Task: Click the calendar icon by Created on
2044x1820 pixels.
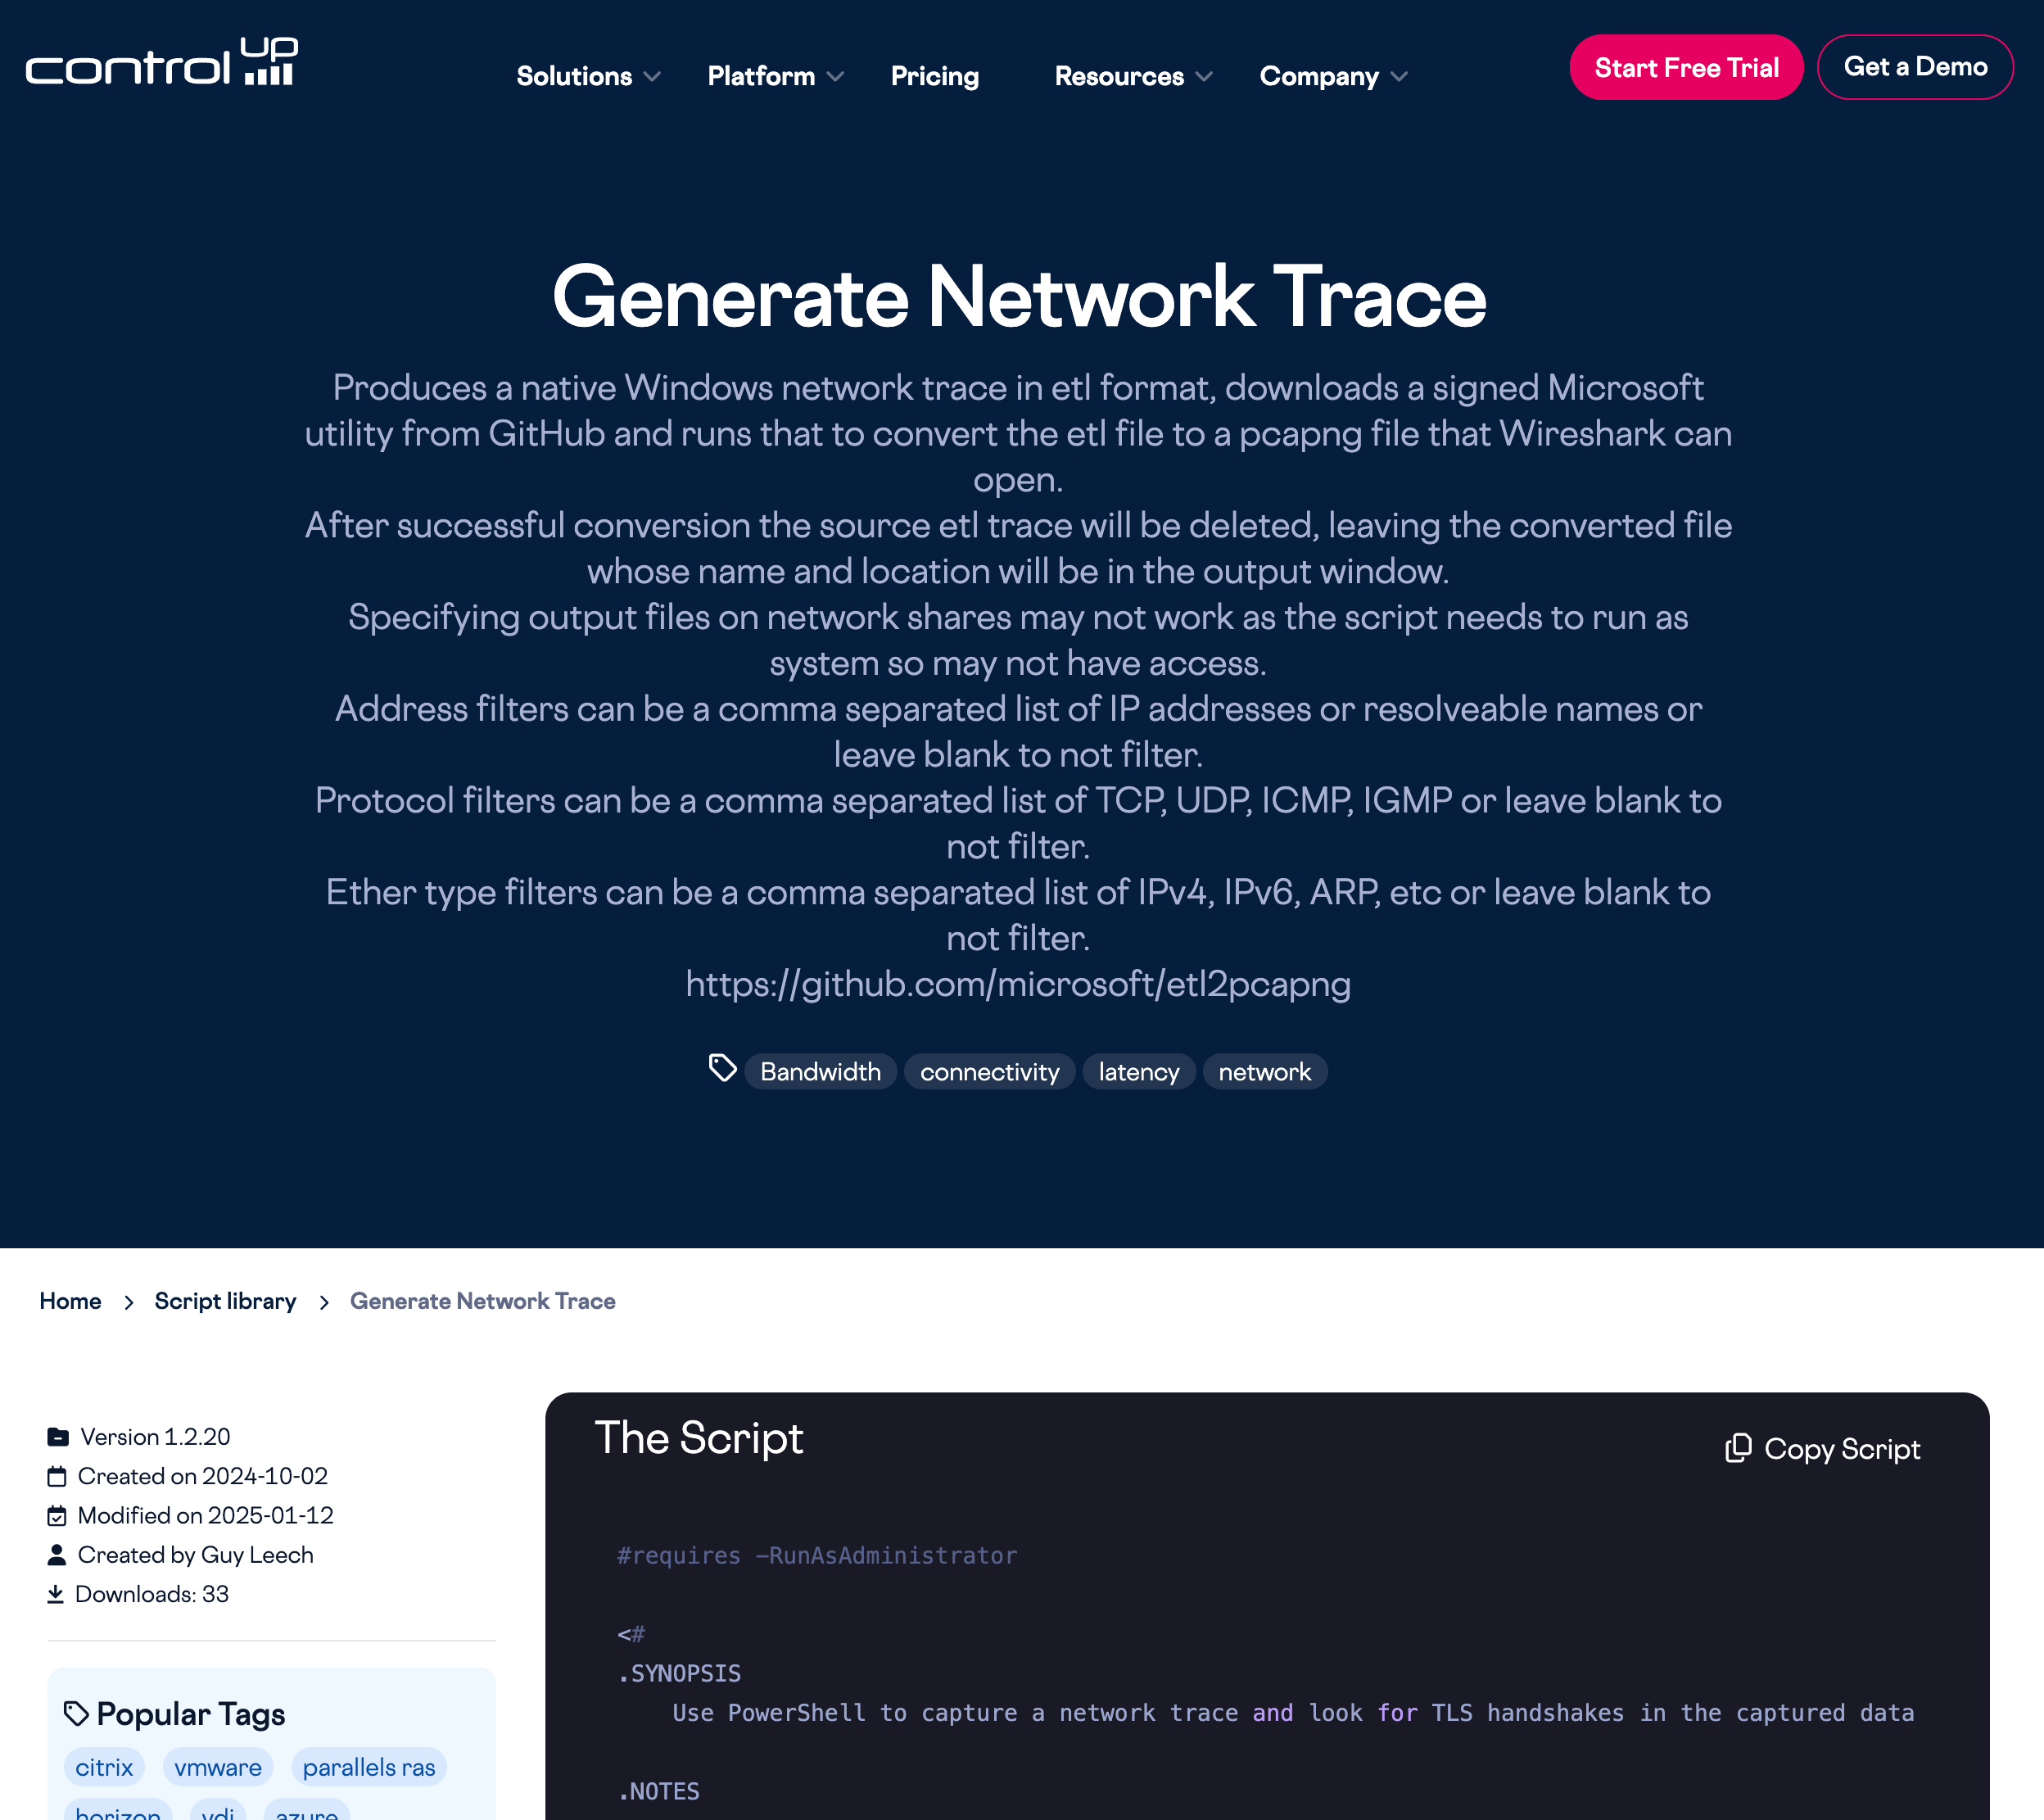Action: click(57, 1476)
